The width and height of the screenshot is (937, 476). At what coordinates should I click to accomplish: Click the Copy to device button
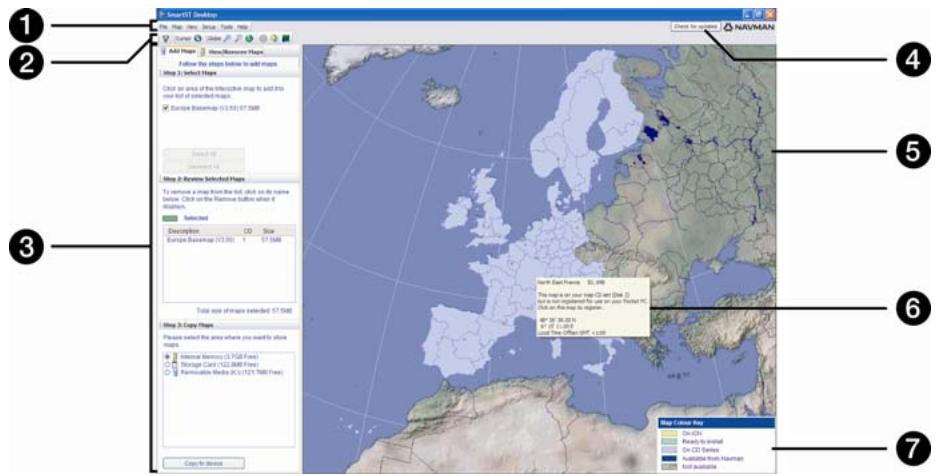click(x=204, y=463)
